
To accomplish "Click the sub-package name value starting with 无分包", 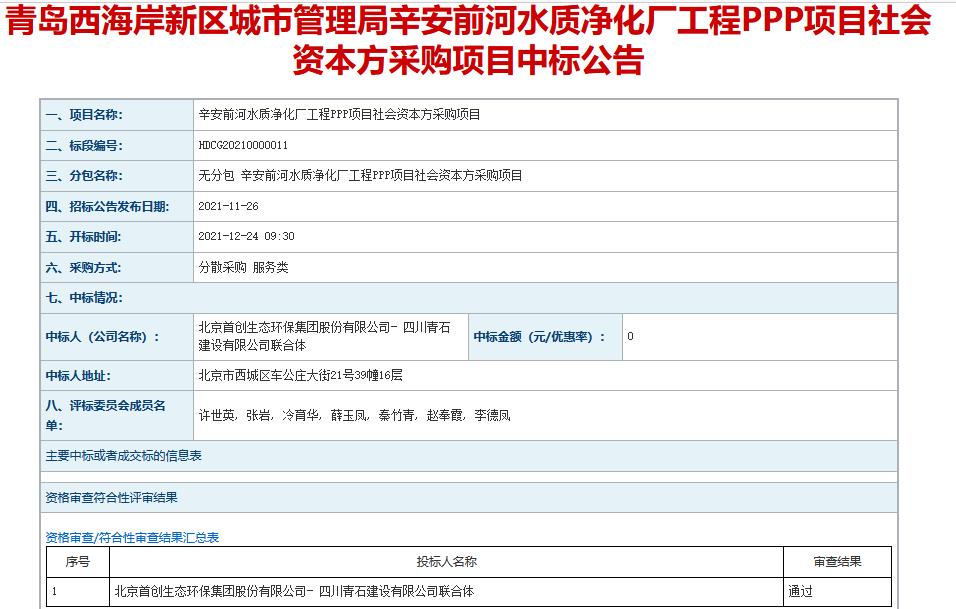I will pos(361,176).
